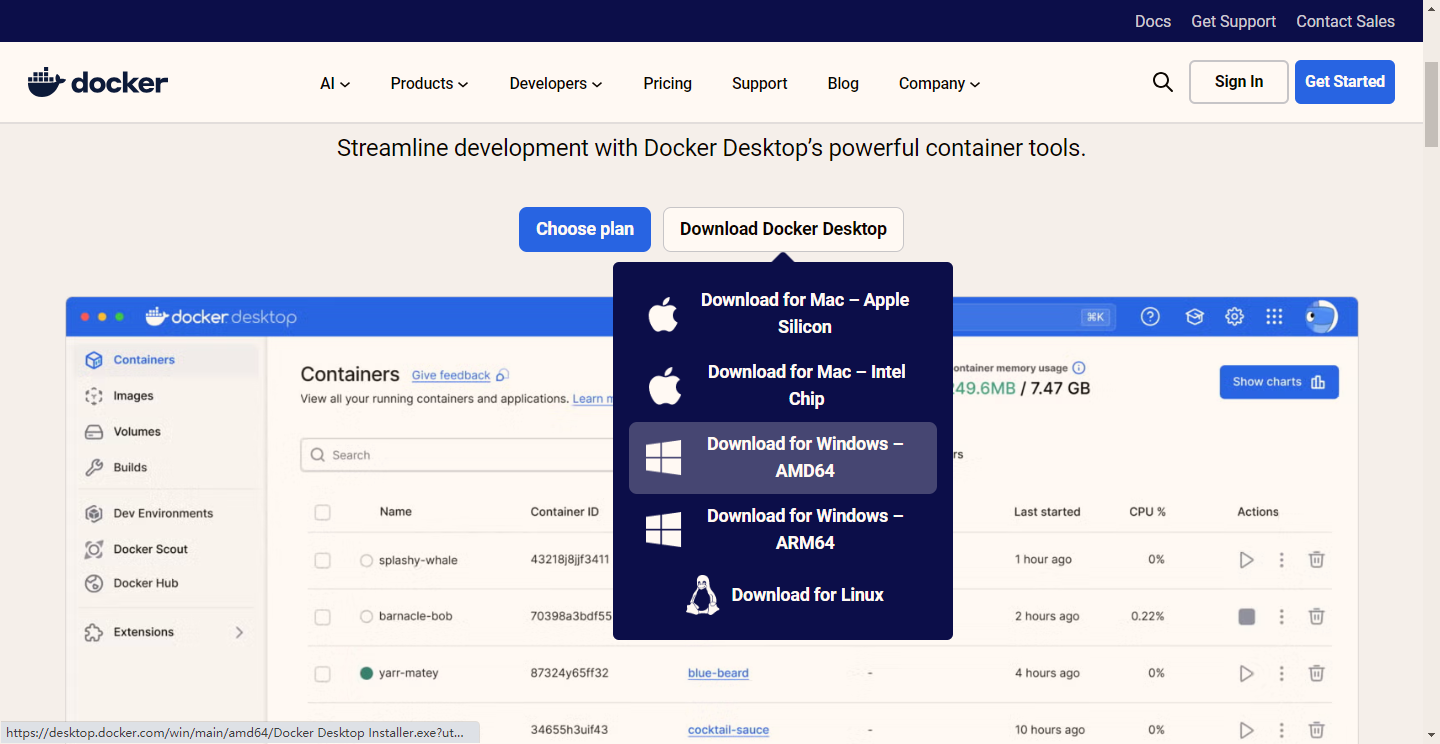Expand the Extensions chevron in sidebar
This screenshot has height=744, width=1440.
pyautogui.click(x=239, y=632)
